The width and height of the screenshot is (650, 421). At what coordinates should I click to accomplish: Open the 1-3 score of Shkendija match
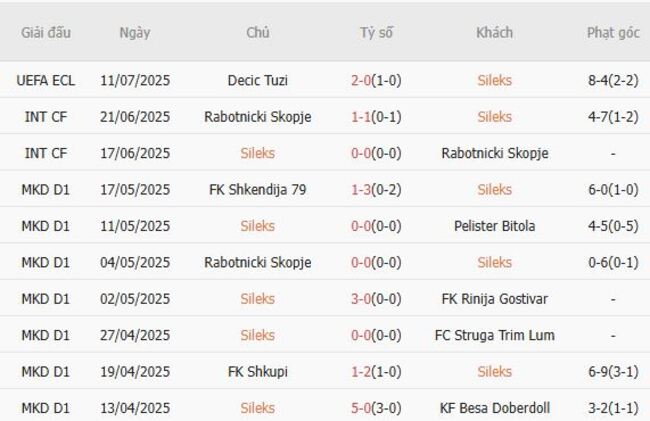tap(376, 190)
